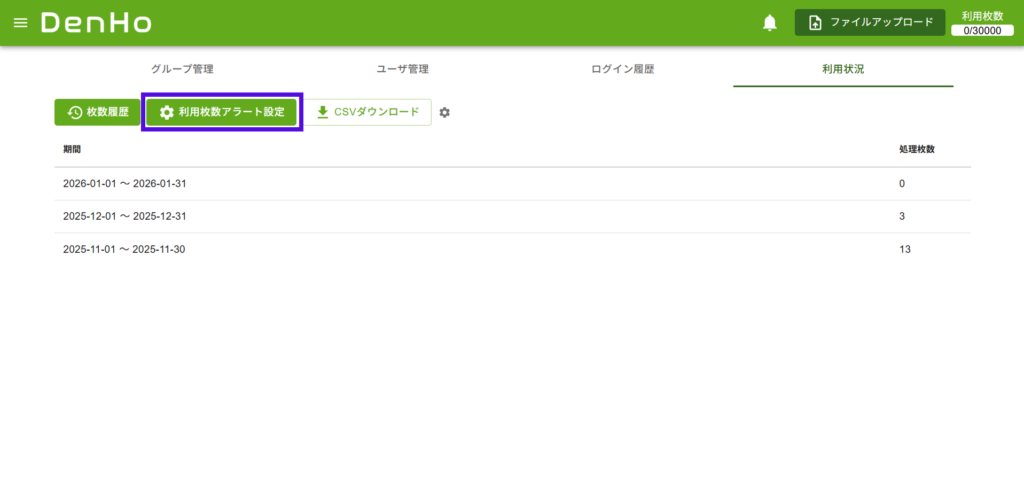
Task: Open 利用枚数アラート設定
Action: tap(222, 112)
